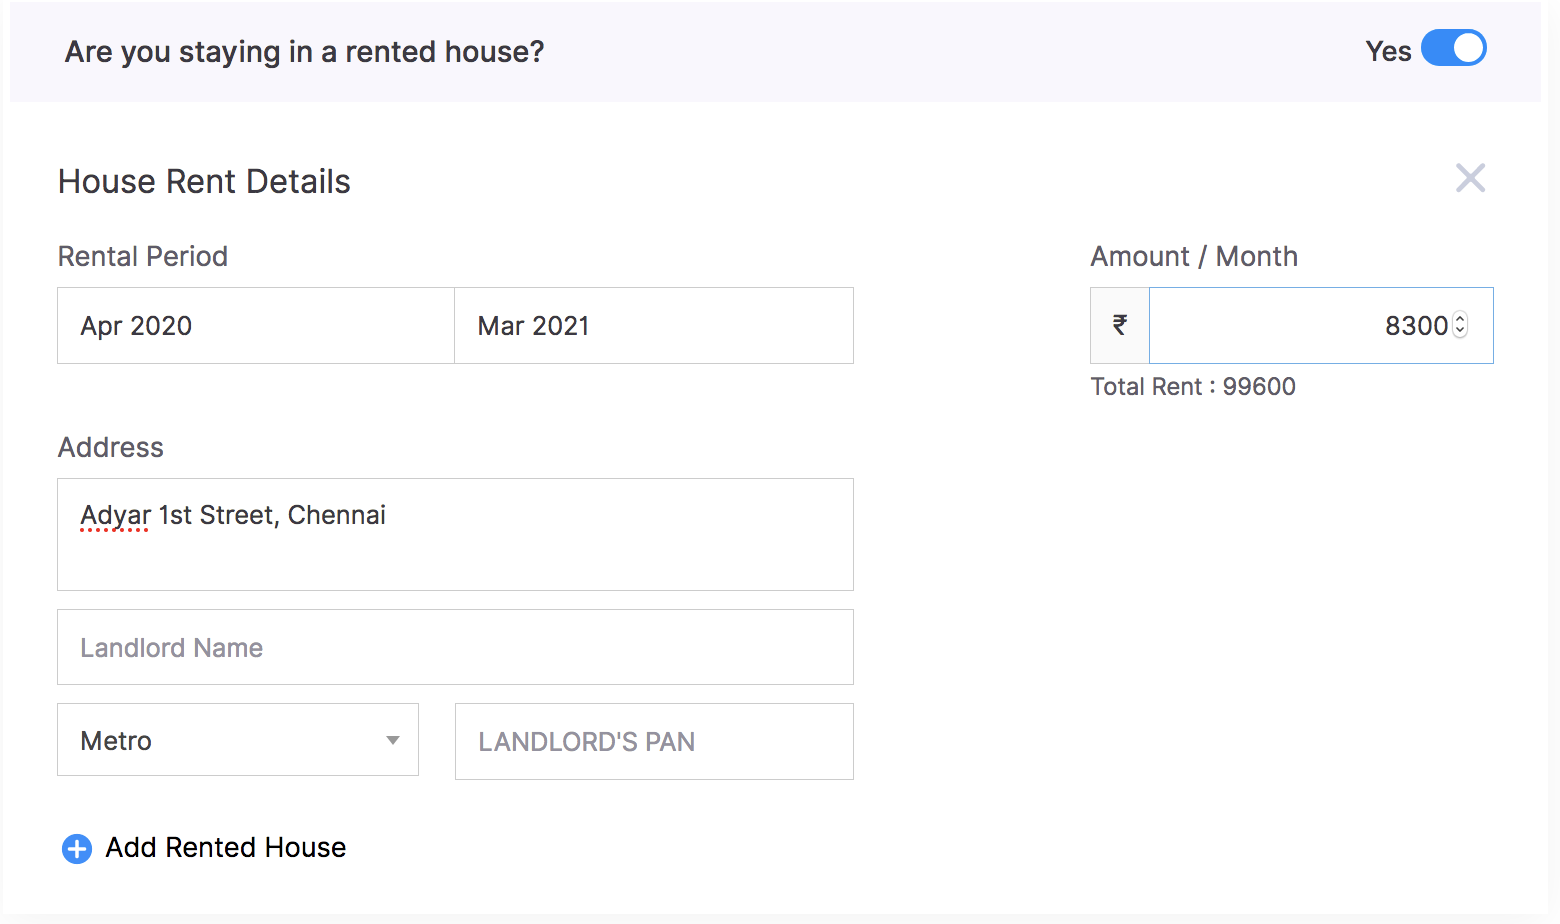Click the Address section label
Viewport: 1560px width, 924px height.
click(x=110, y=447)
